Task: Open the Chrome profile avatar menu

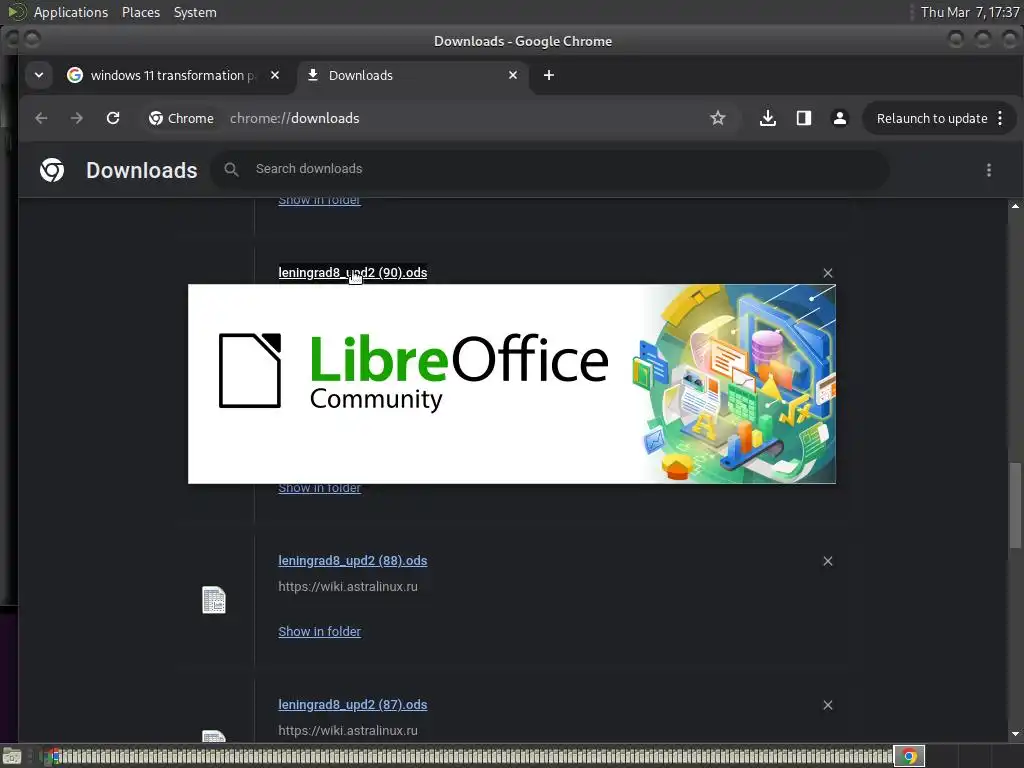Action: coord(840,118)
